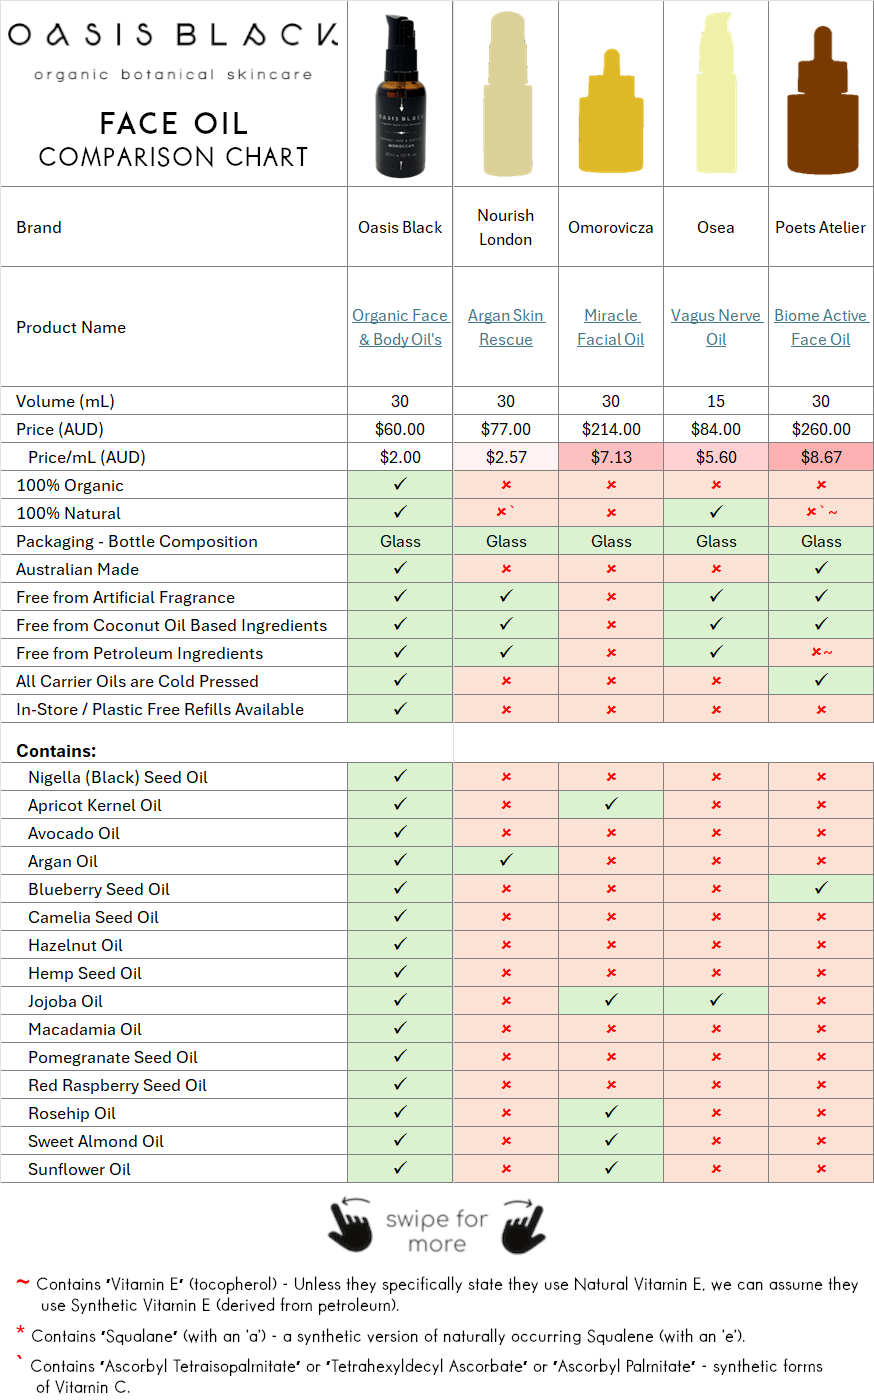Image resolution: width=874 pixels, height=1400 pixels.
Task: Click the Oasis Black Hemp Seed Oil checkmark
Action: (400, 972)
